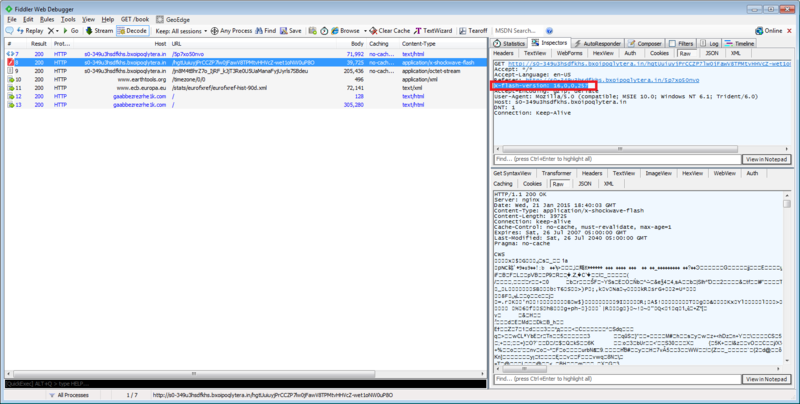Click the MSDN Search input field
The image size is (800, 404).
(x=517, y=31)
